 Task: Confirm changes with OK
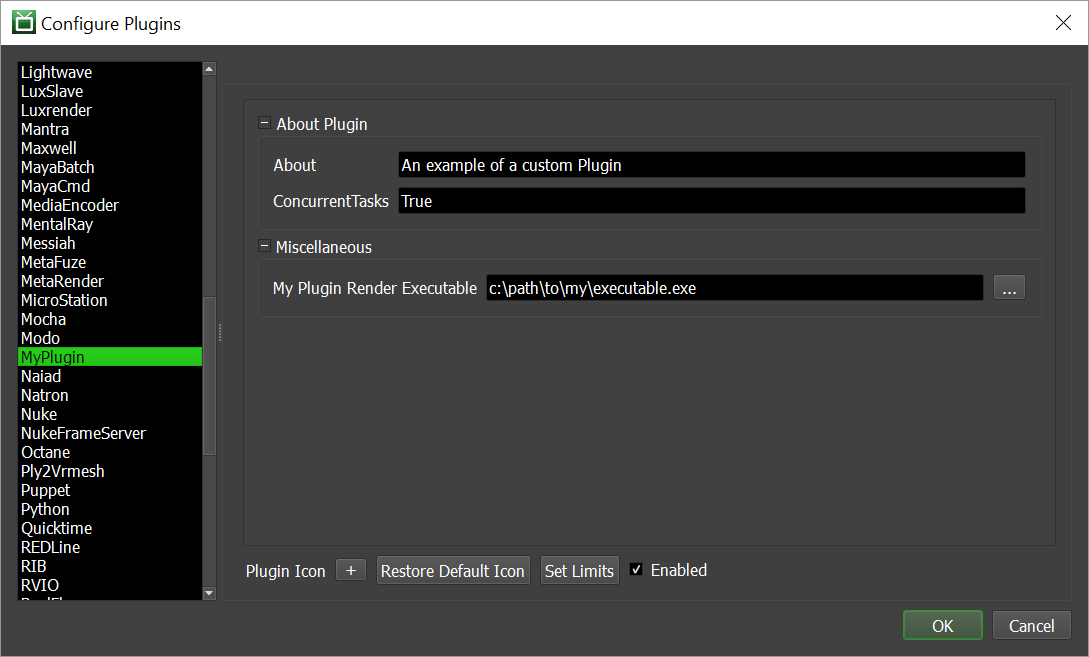click(942, 625)
